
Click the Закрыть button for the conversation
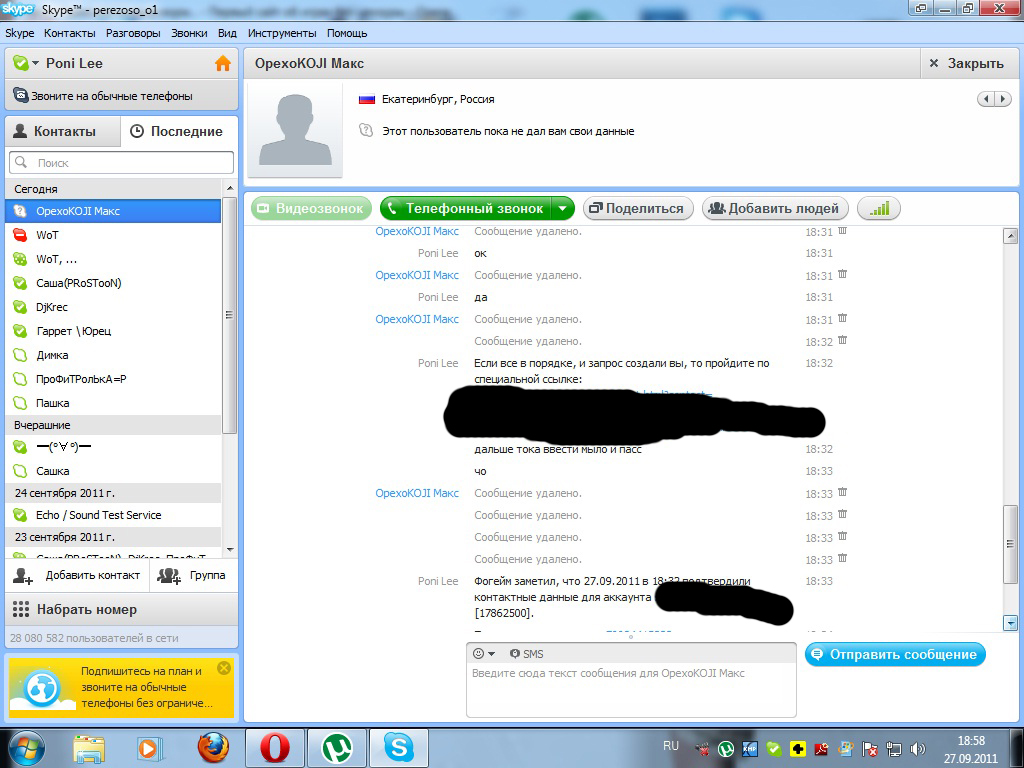(966, 63)
